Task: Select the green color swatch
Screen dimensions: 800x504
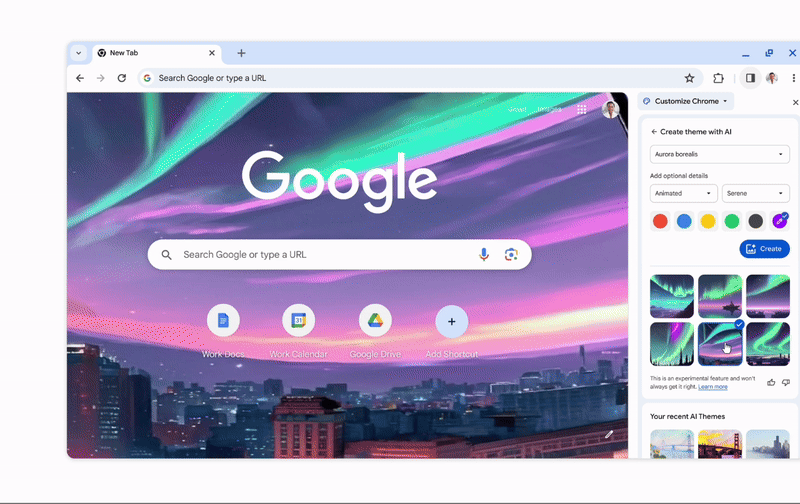Action: pyautogui.click(x=732, y=221)
